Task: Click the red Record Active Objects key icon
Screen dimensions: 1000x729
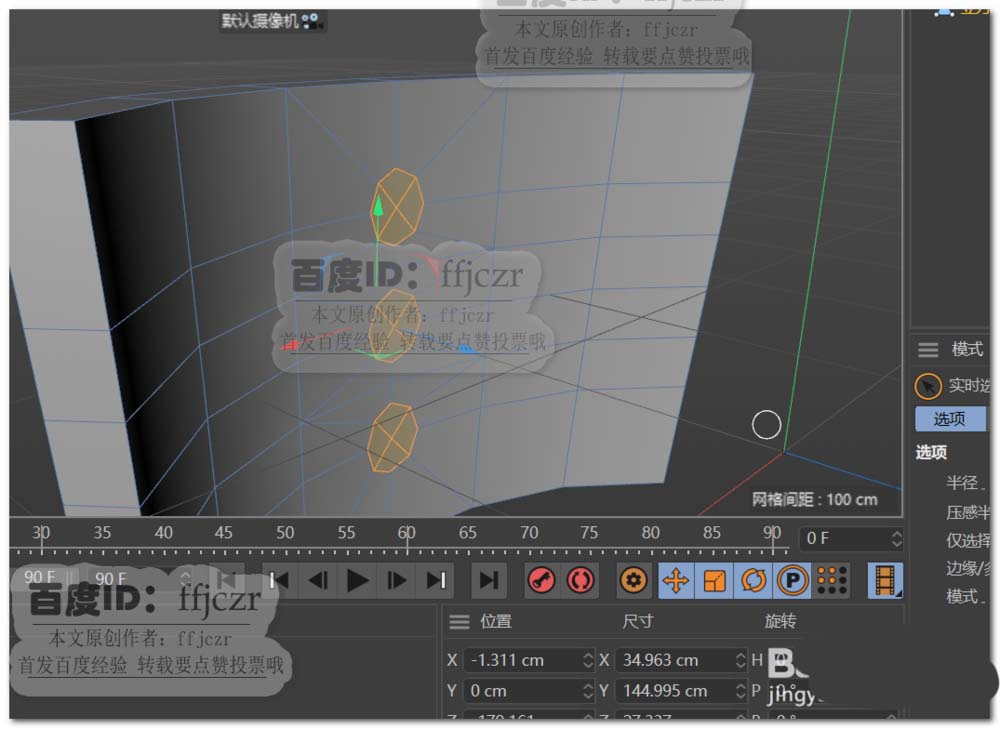Action: coord(541,580)
